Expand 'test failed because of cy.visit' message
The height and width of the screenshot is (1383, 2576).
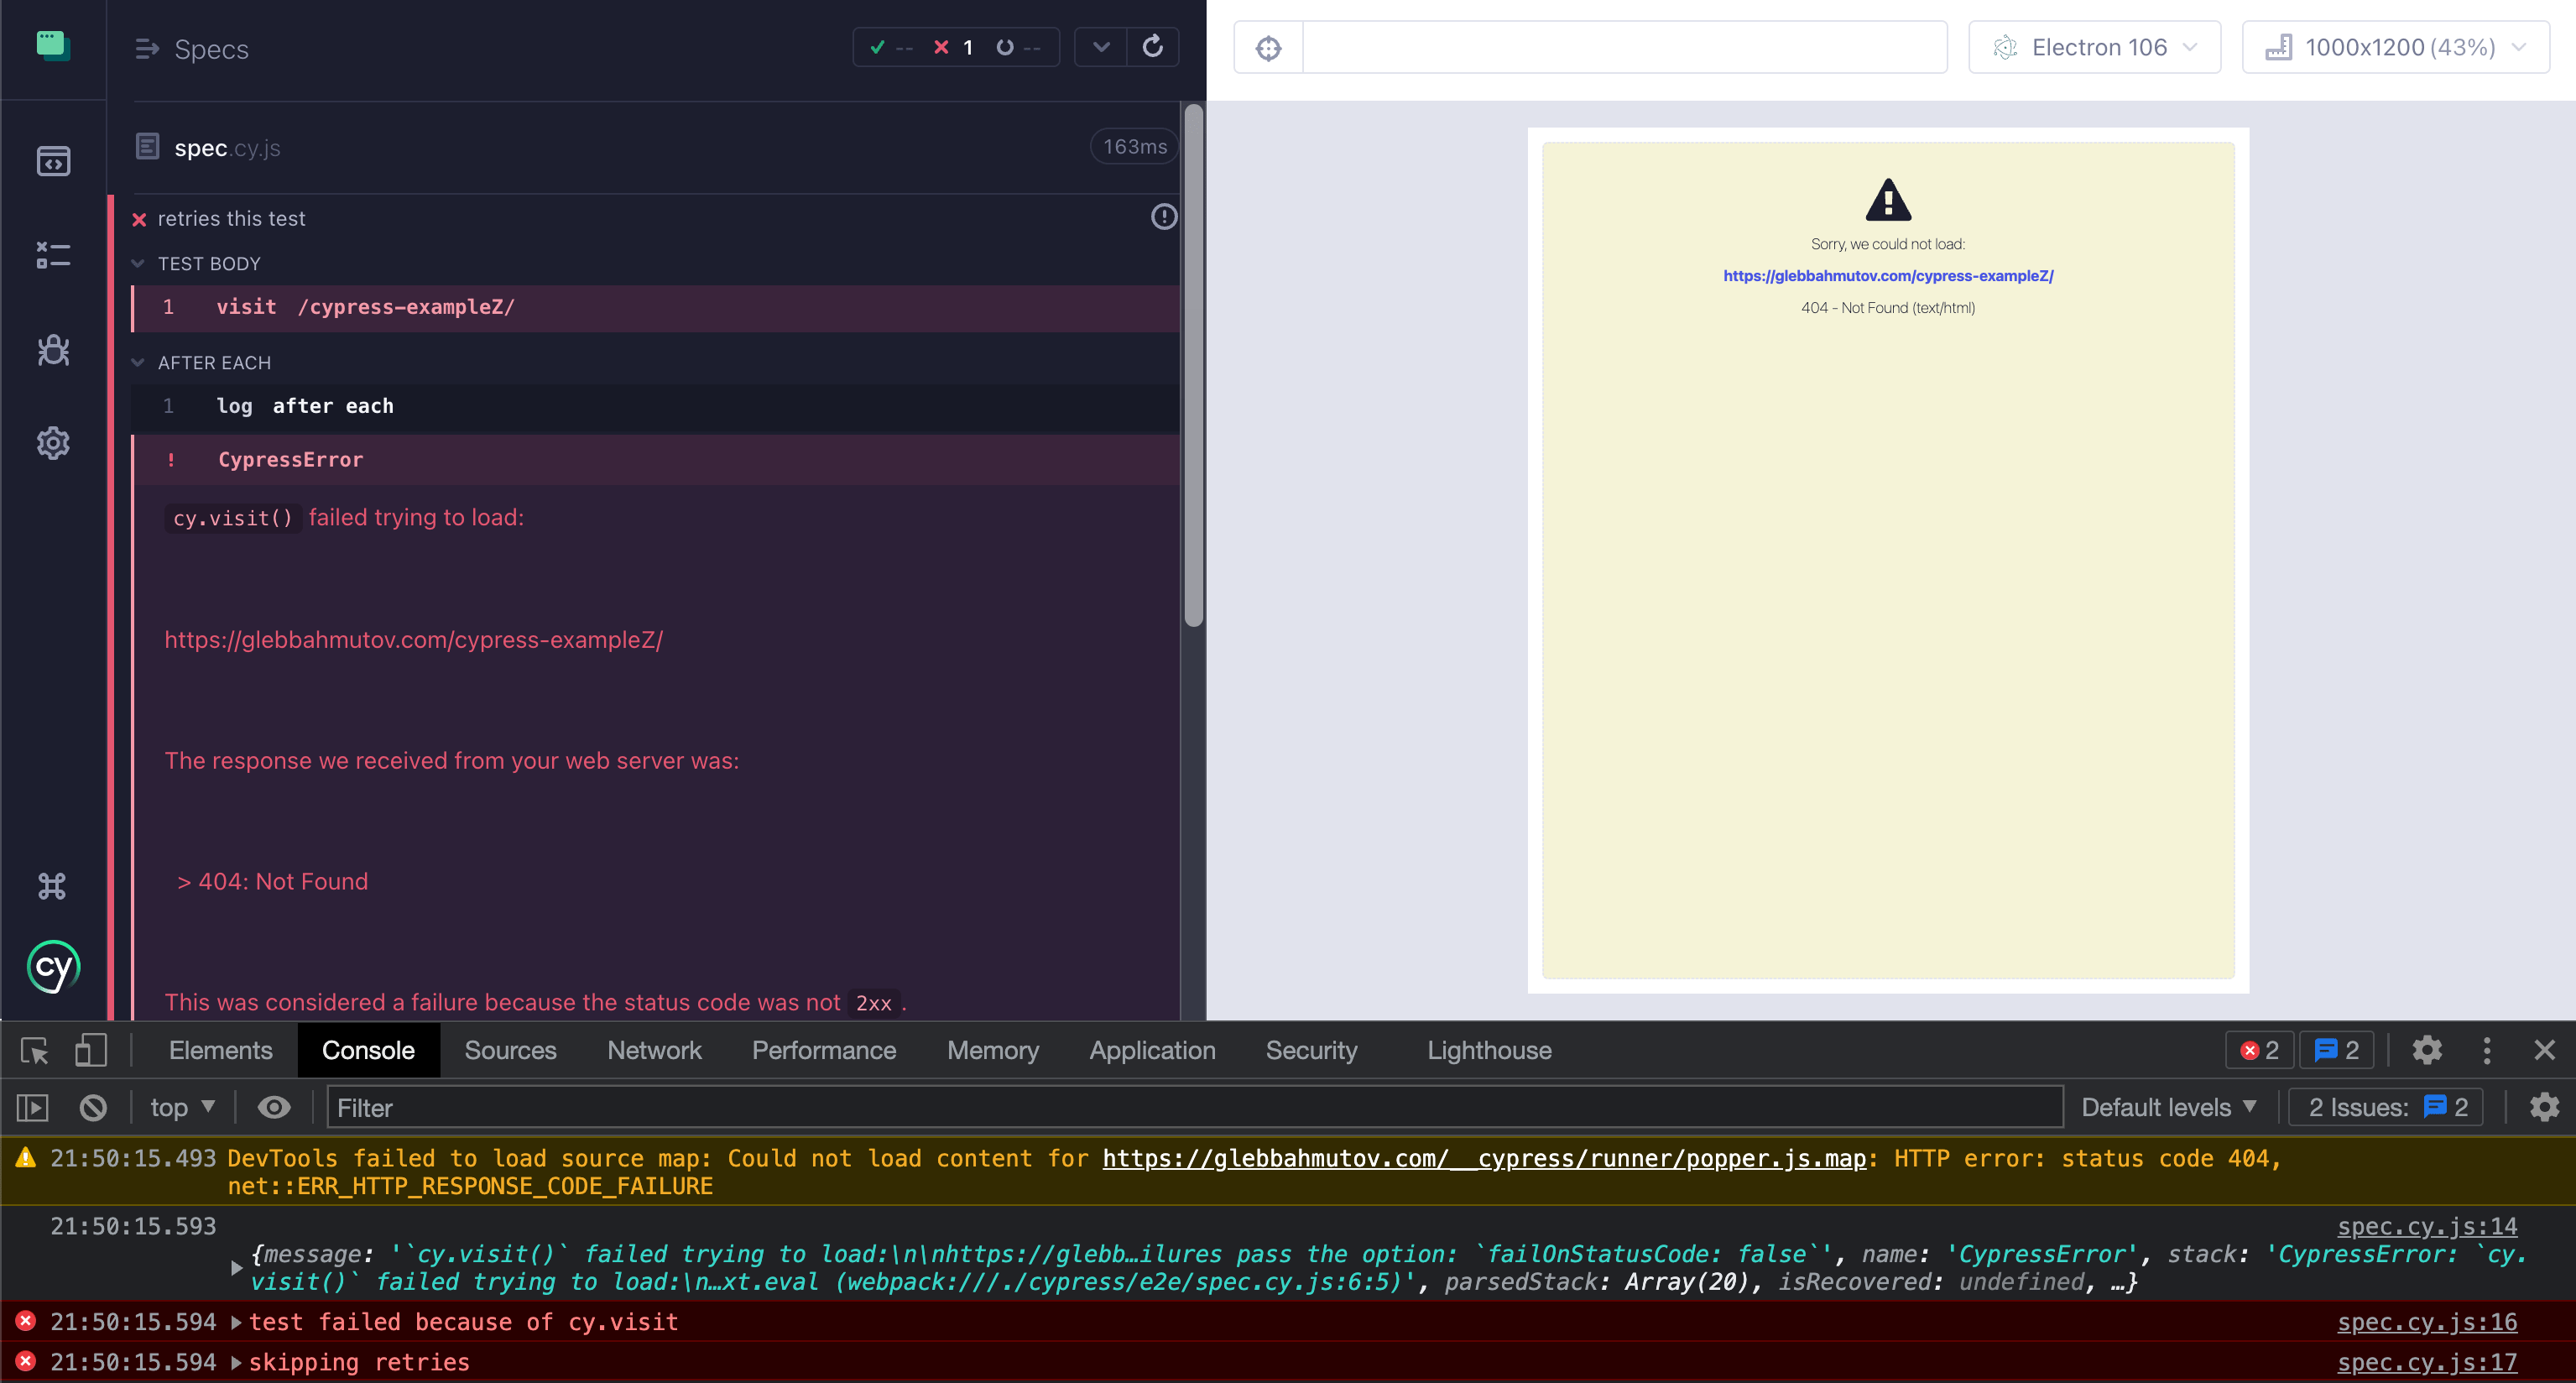(x=237, y=1322)
